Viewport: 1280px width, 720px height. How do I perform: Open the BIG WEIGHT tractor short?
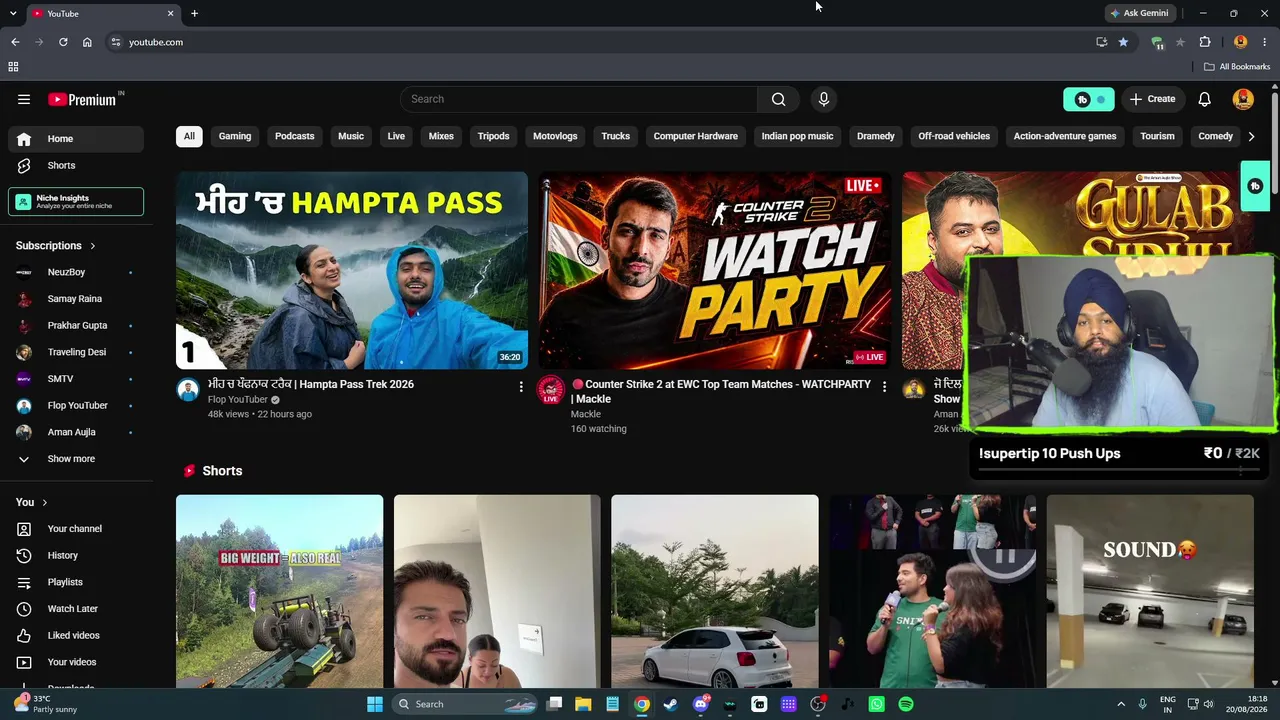click(280, 591)
